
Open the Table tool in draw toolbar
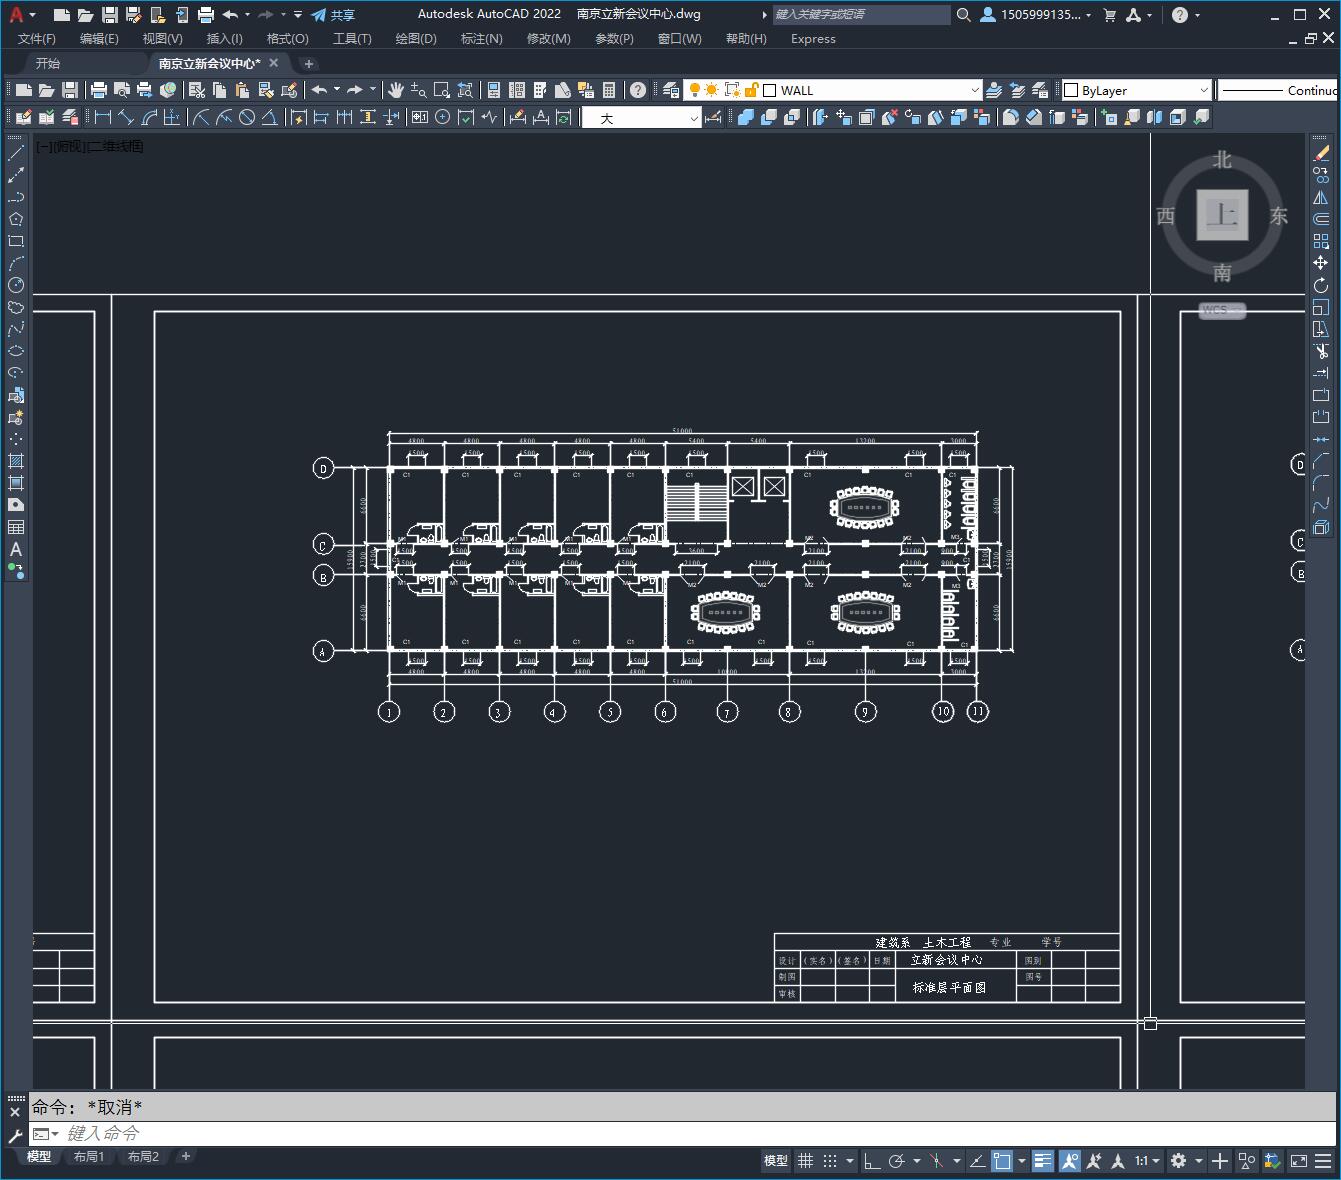click(x=16, y=527)
